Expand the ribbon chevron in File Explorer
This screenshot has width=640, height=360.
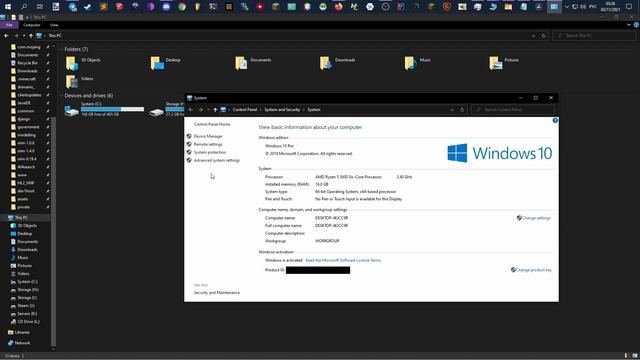pos(629,25)
